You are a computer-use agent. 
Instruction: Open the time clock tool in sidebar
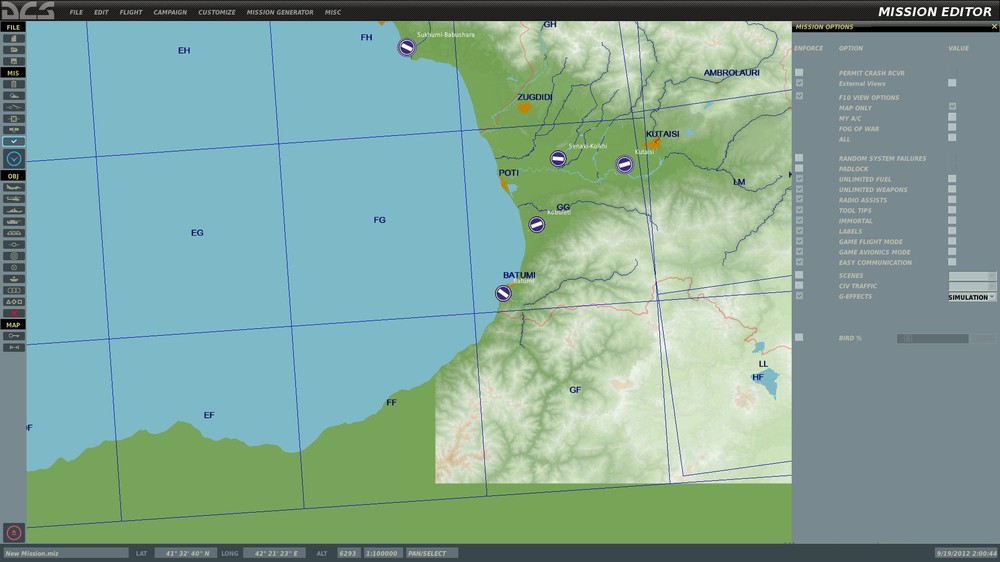point(14,158)
